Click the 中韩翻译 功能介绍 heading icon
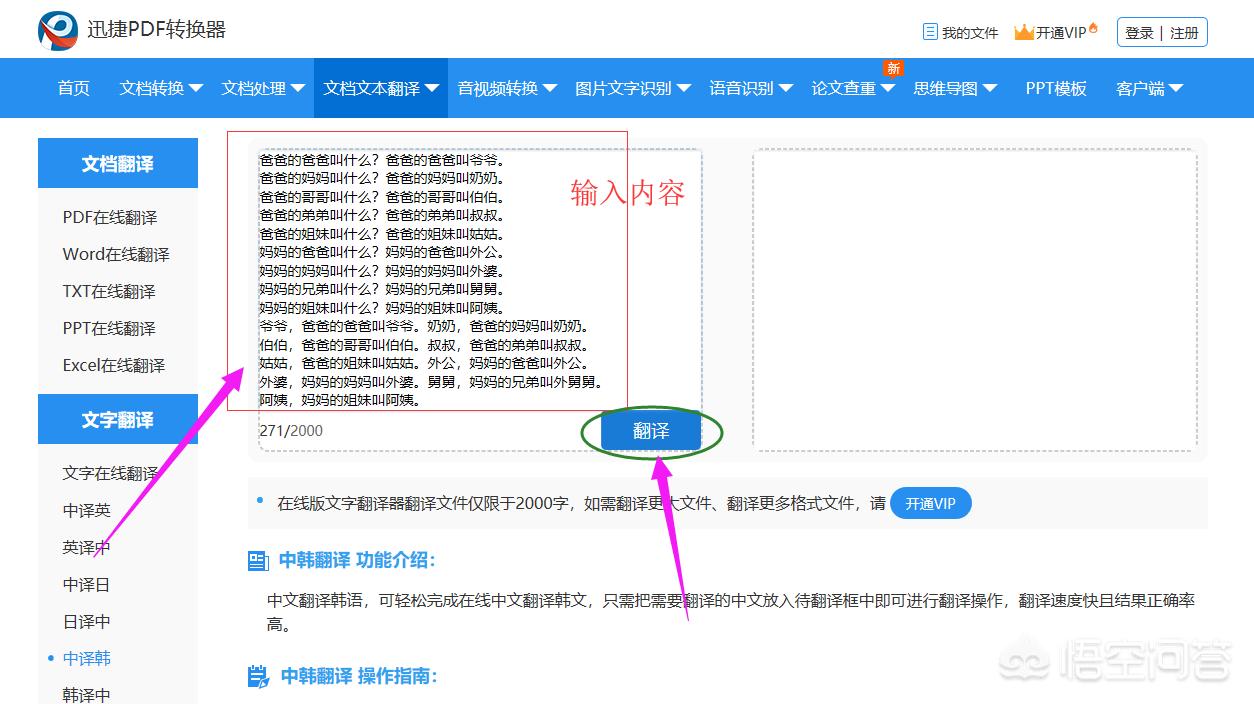Image resolution: width=1254 pixels, height=704 pixels. point(258,561)
